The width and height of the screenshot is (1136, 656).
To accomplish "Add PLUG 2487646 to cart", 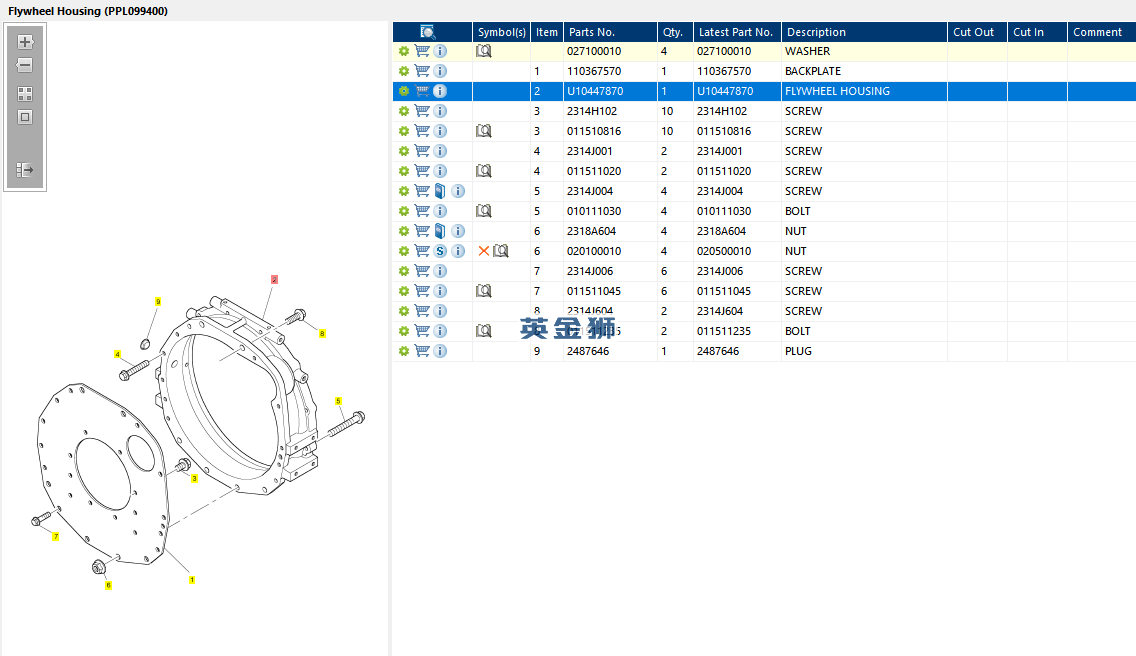I will [422, 351].
